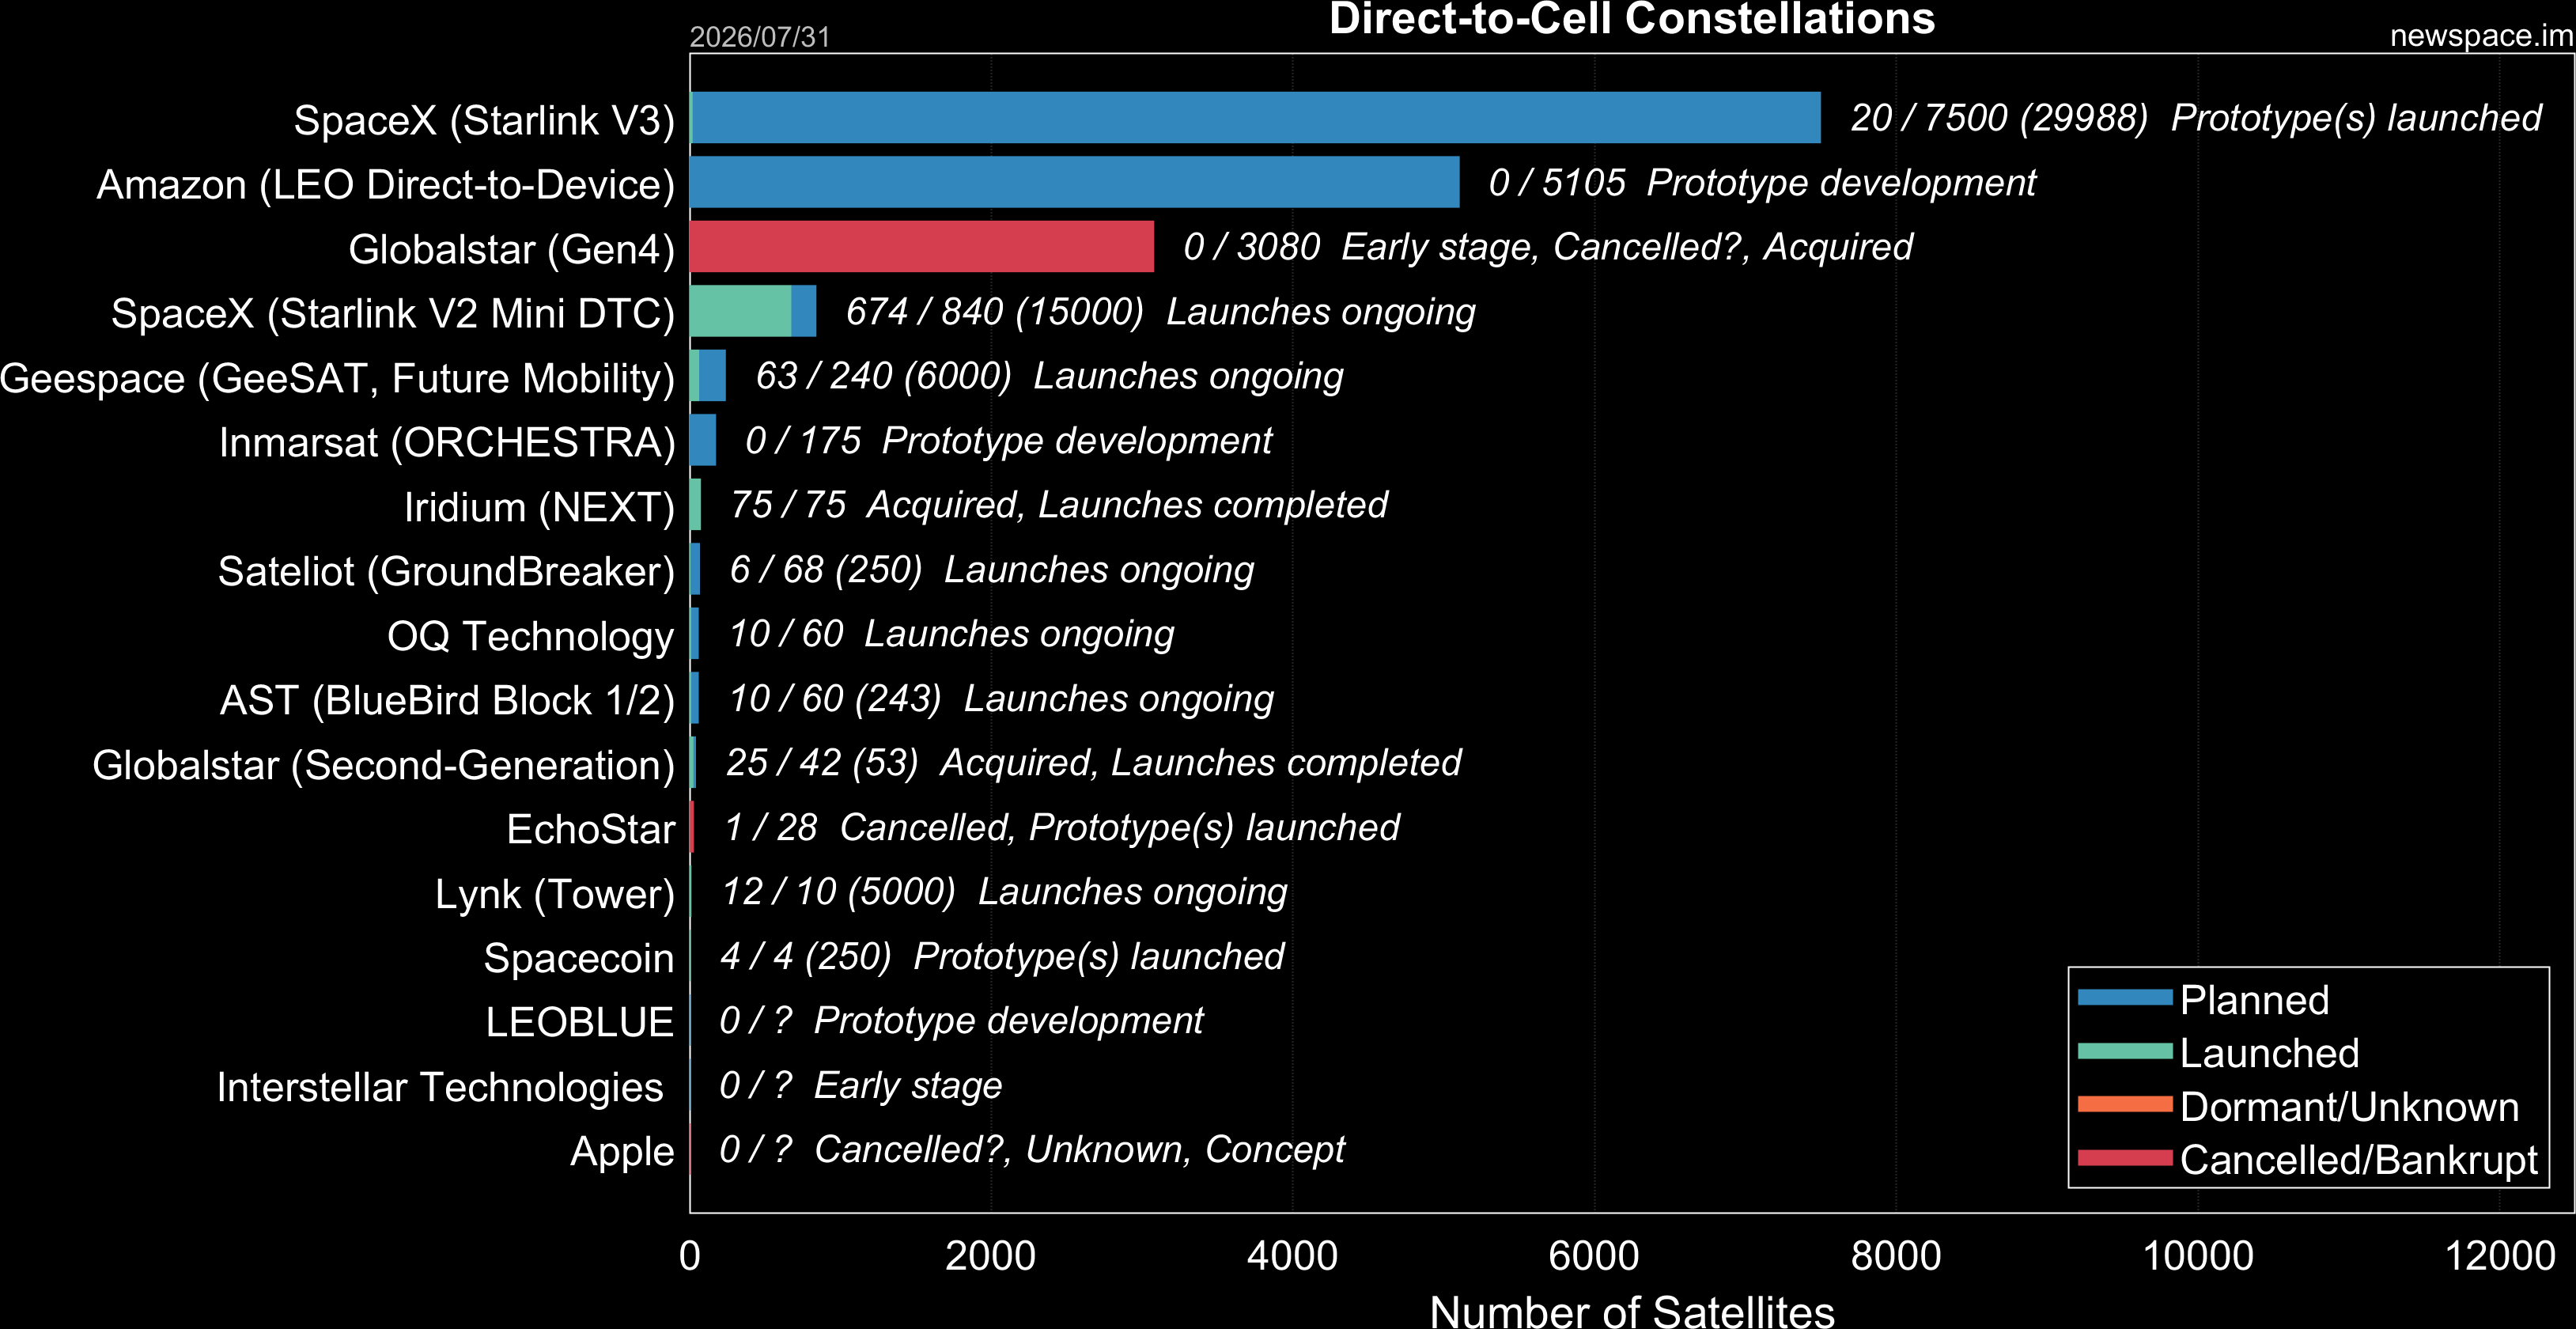Click the '0 / ? Early stage' annotation
The height and width of the screenshot is (1329, 2576).
tap(860, 1086)
